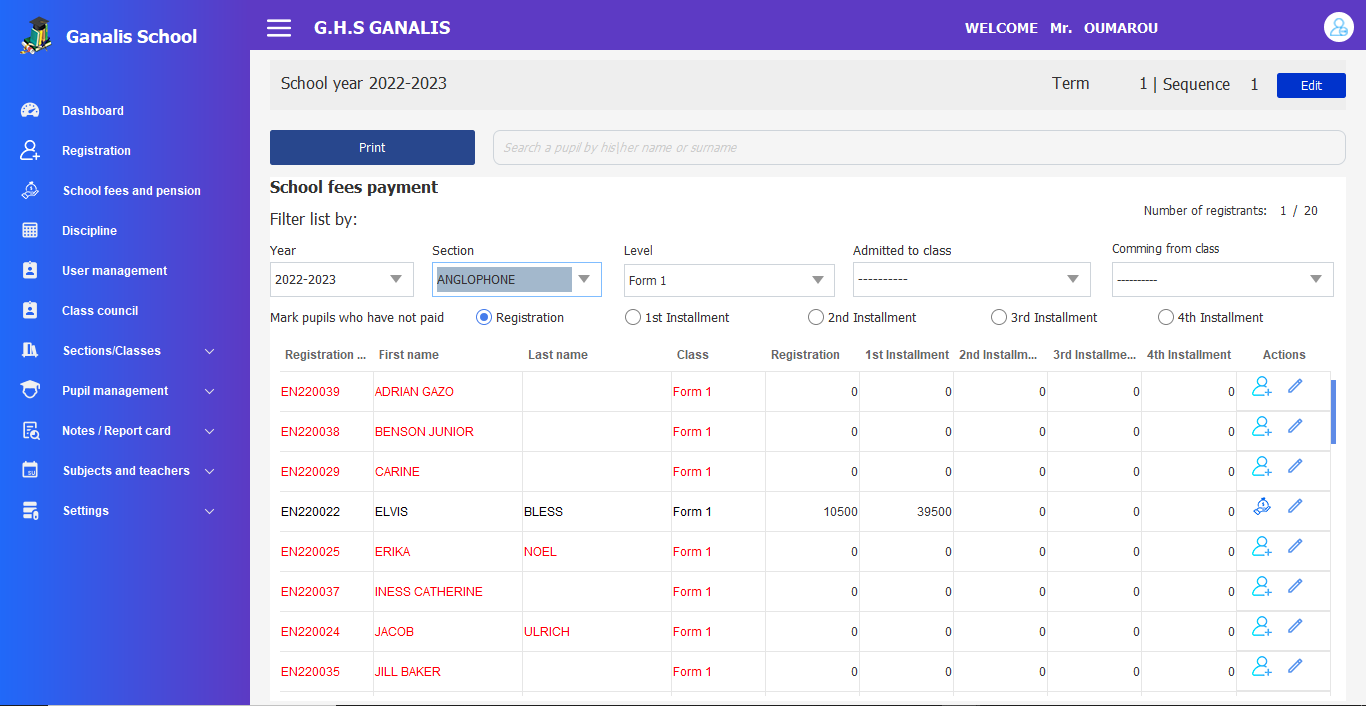Expand the Pupil management sidebar menu
1366x706 pixels.
(115, 391)
